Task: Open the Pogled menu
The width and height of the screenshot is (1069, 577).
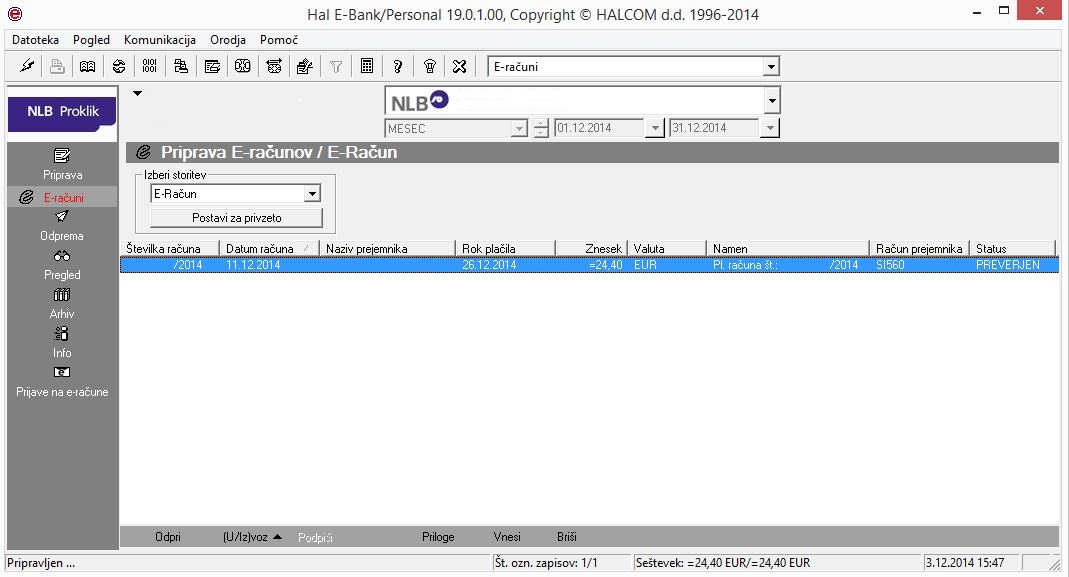Action: coord(91,40)
